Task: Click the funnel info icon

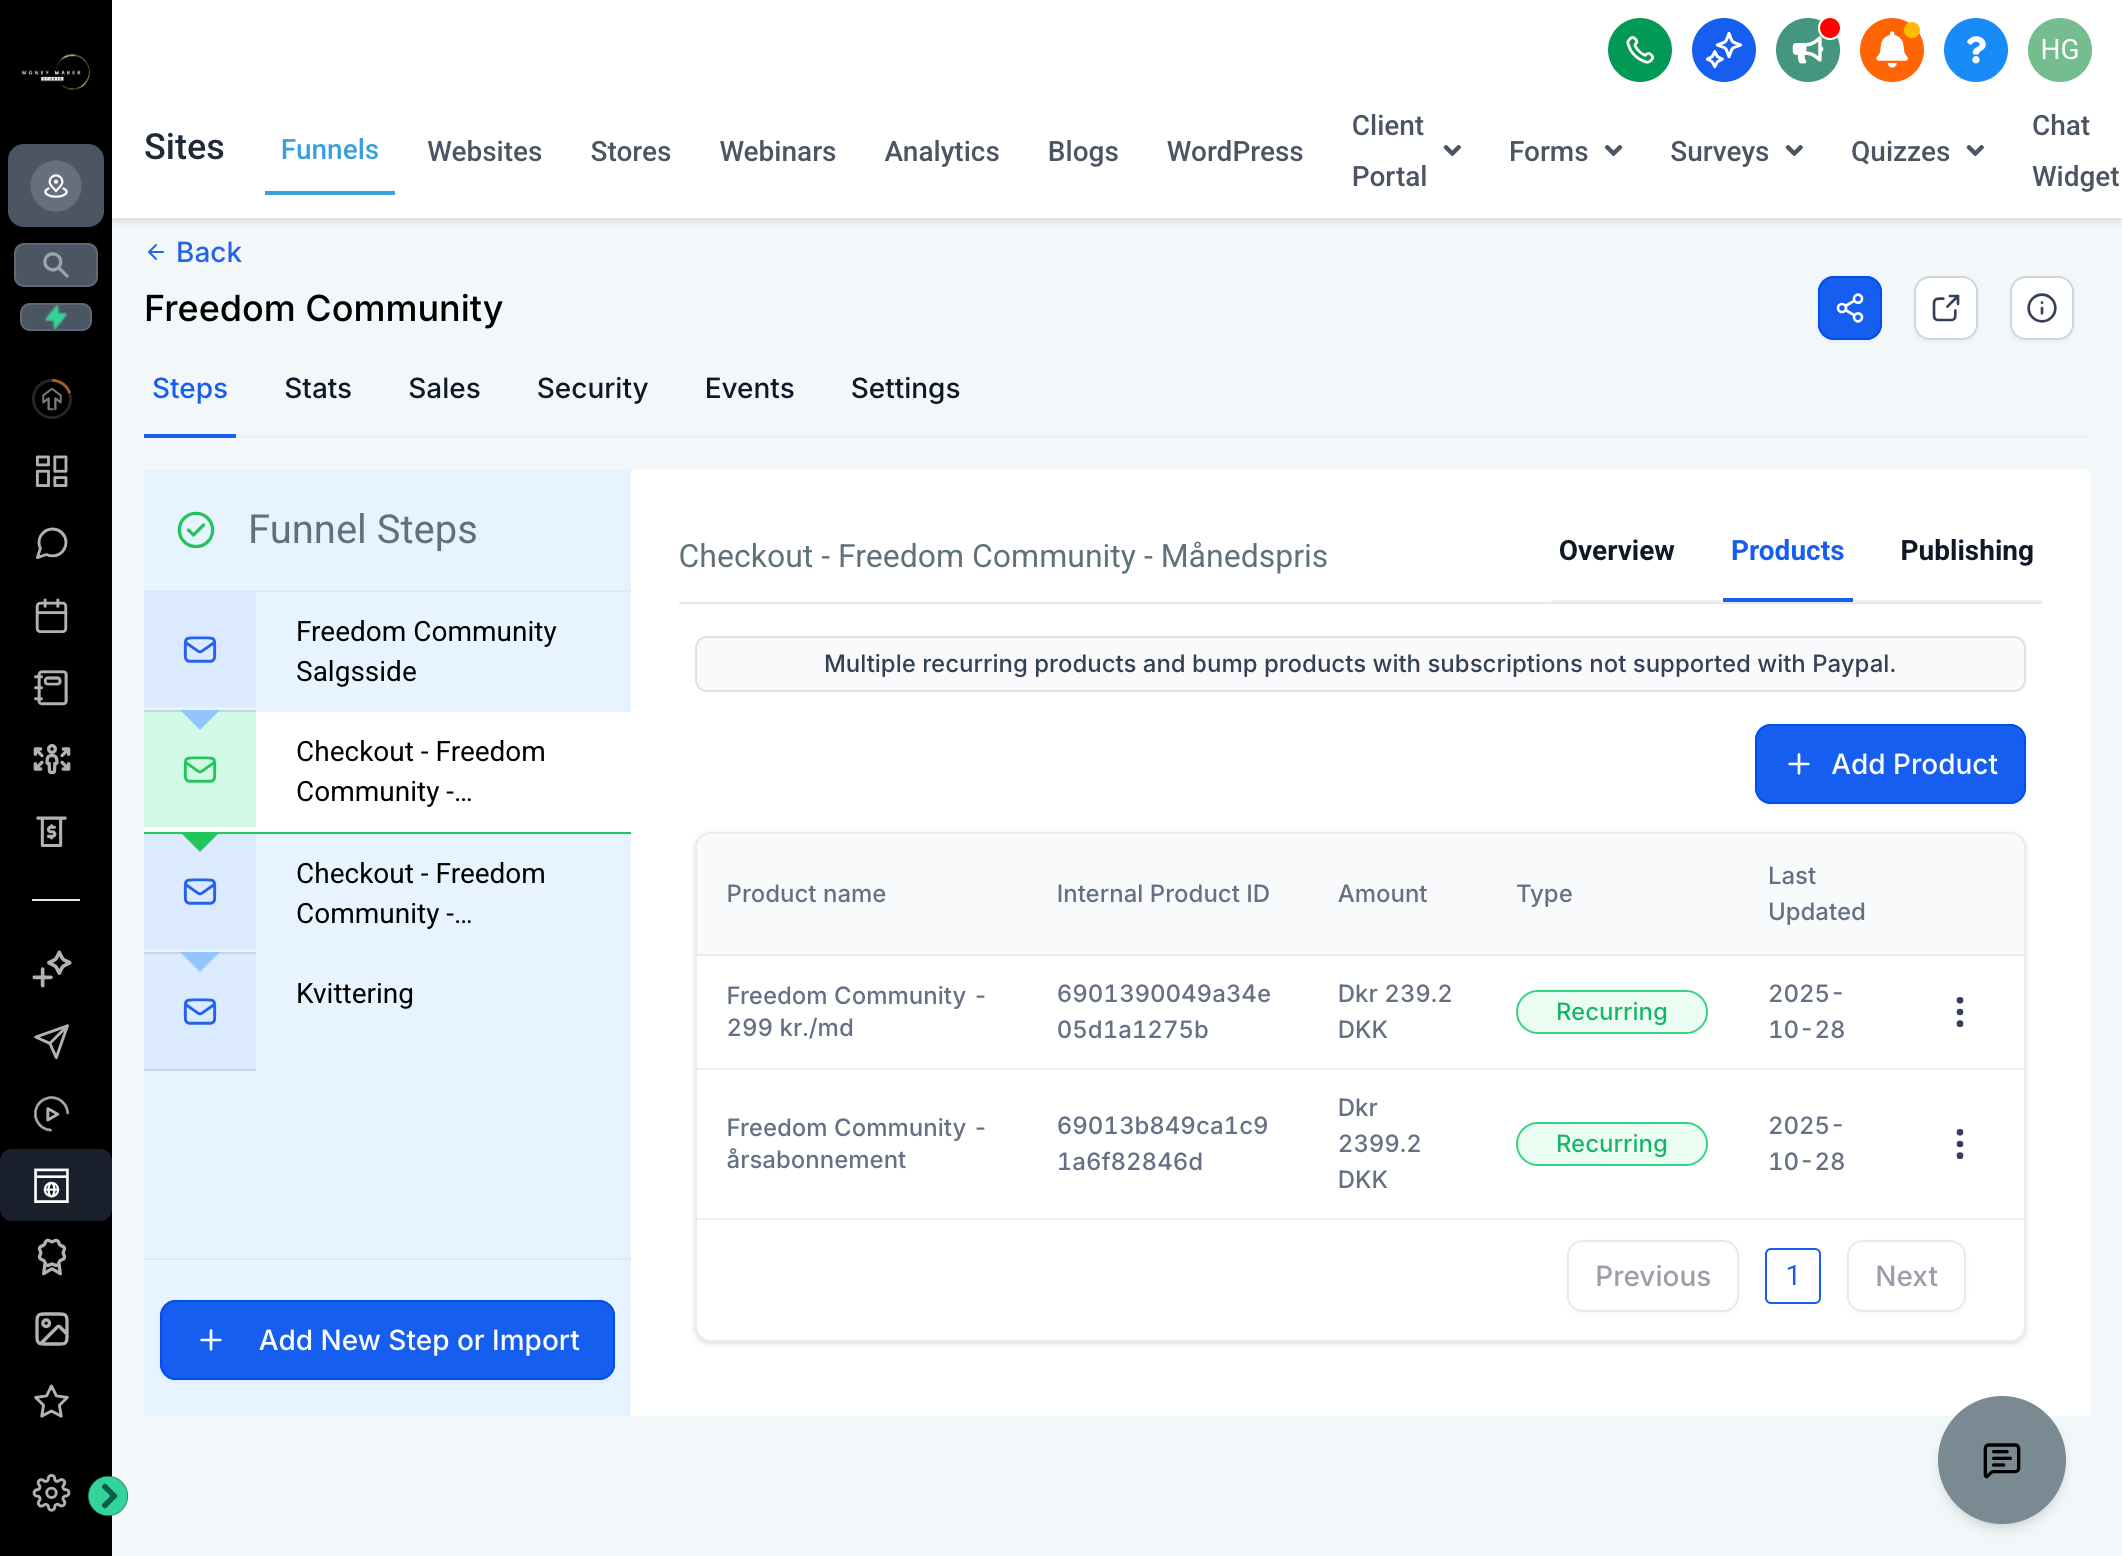Action: pos(2041,308)
